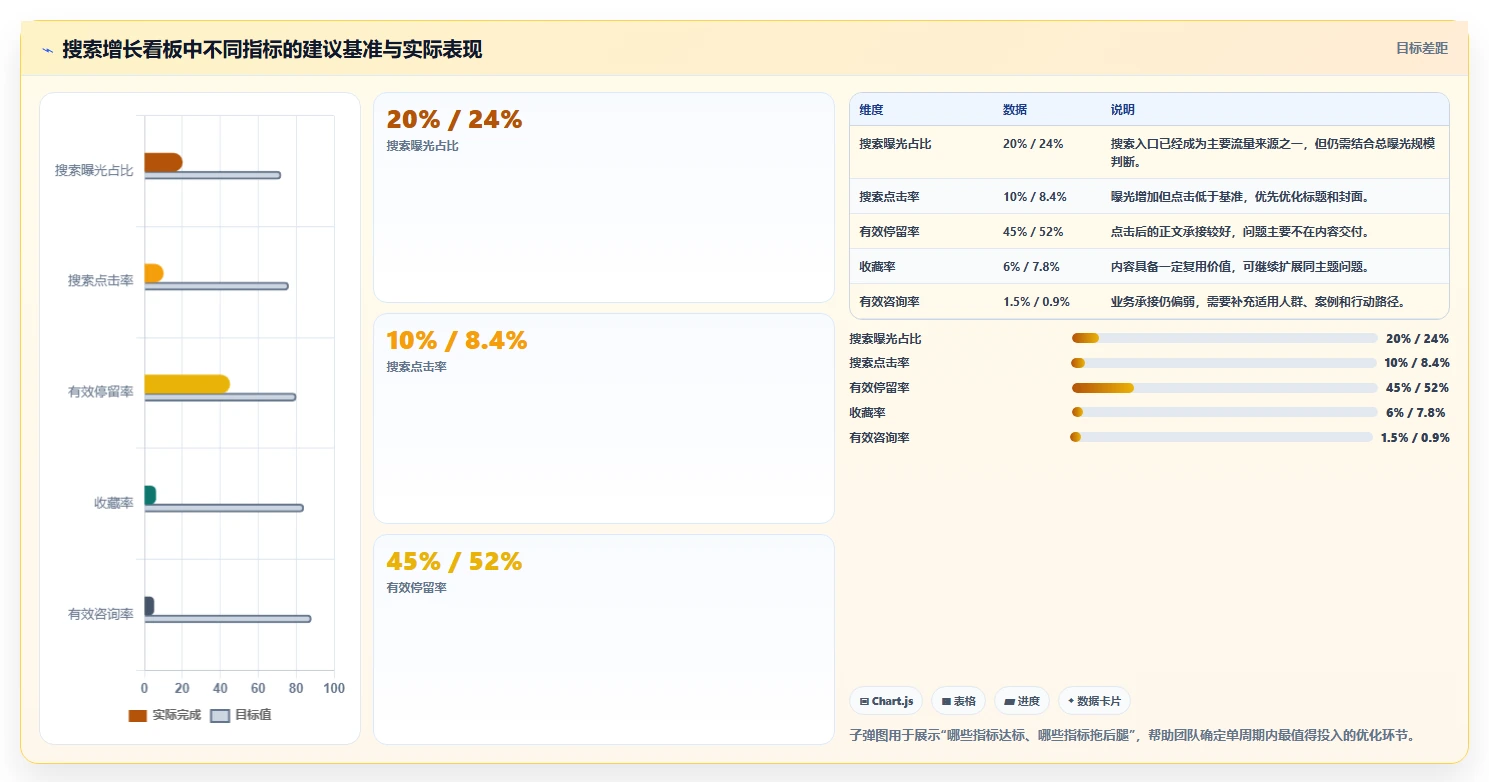The image size is (1489, 782).
Task: Click the gray 目标值 legend color box
Action: tap(220, 715)
